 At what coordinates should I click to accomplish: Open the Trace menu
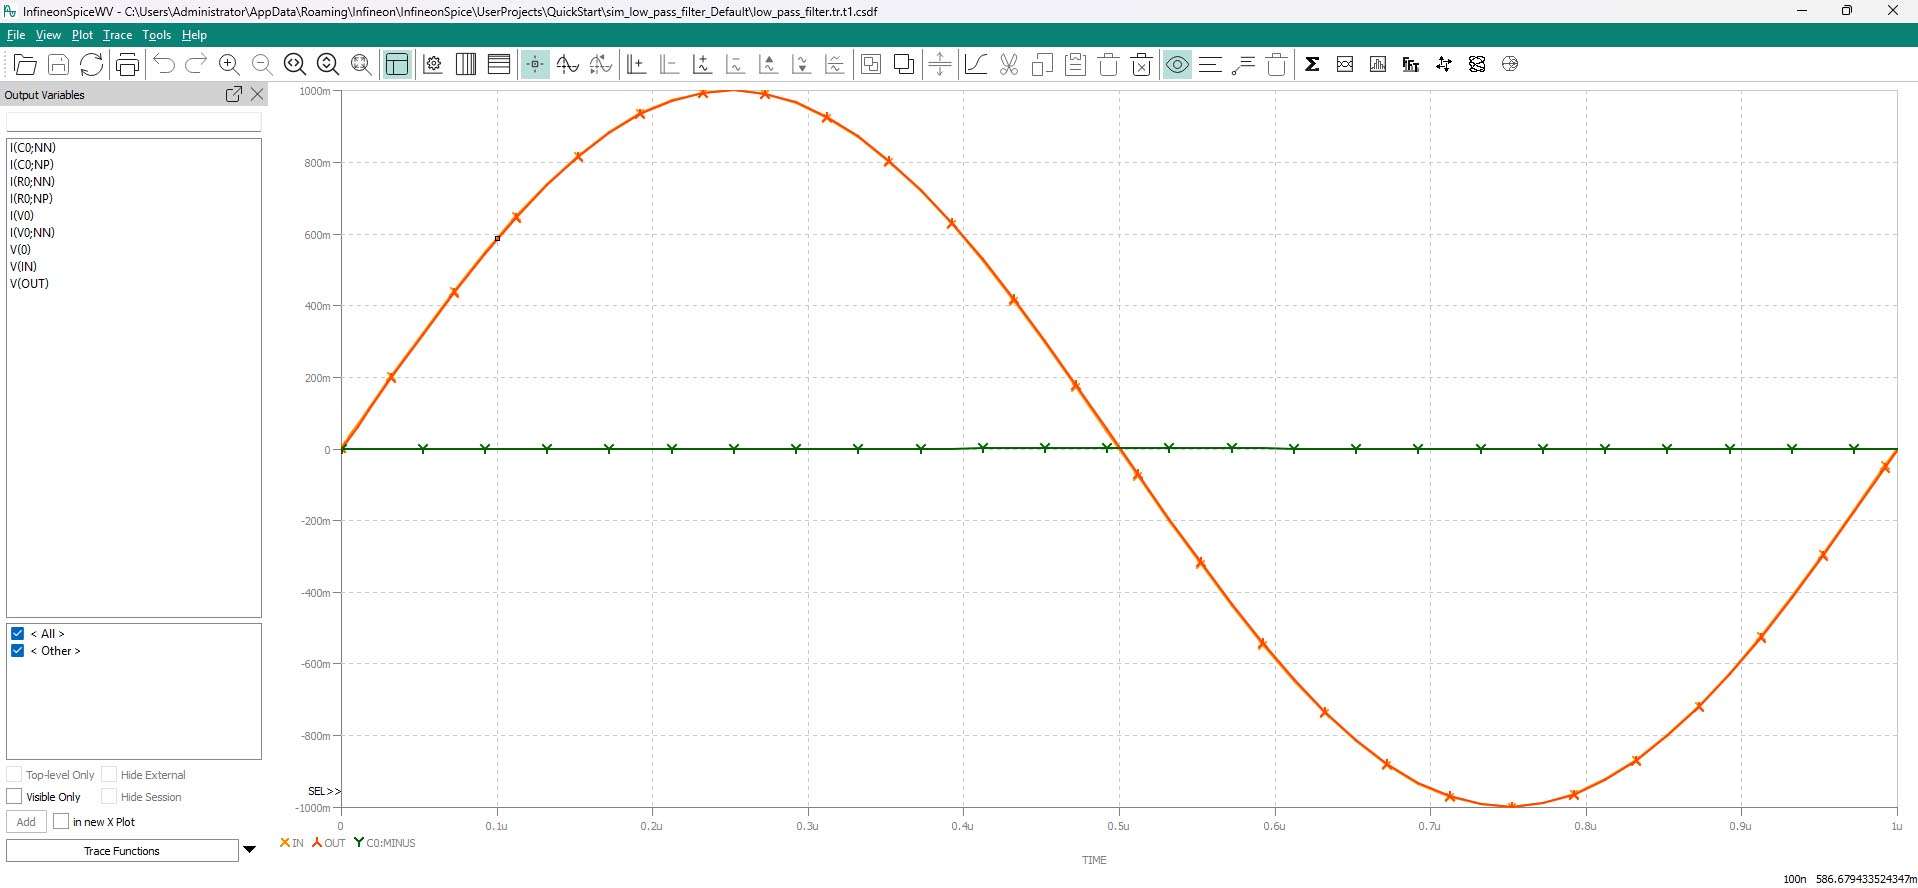[x=117, y=35]
